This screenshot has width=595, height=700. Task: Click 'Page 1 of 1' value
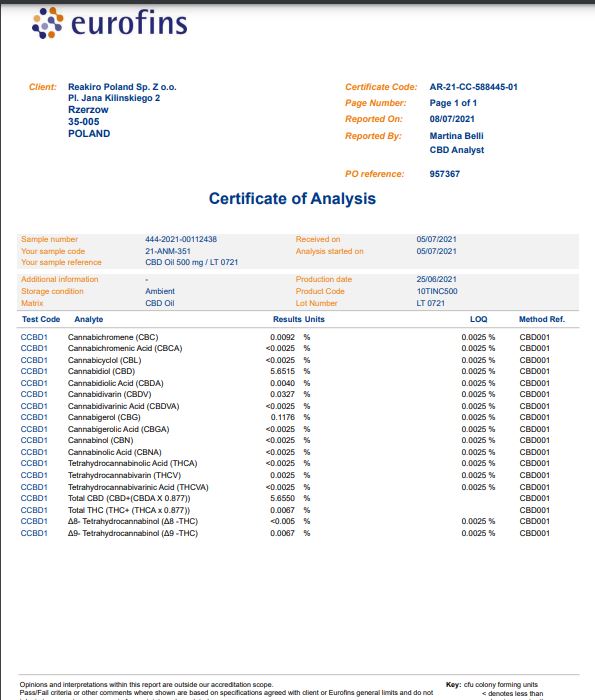(x=453, y=103)
